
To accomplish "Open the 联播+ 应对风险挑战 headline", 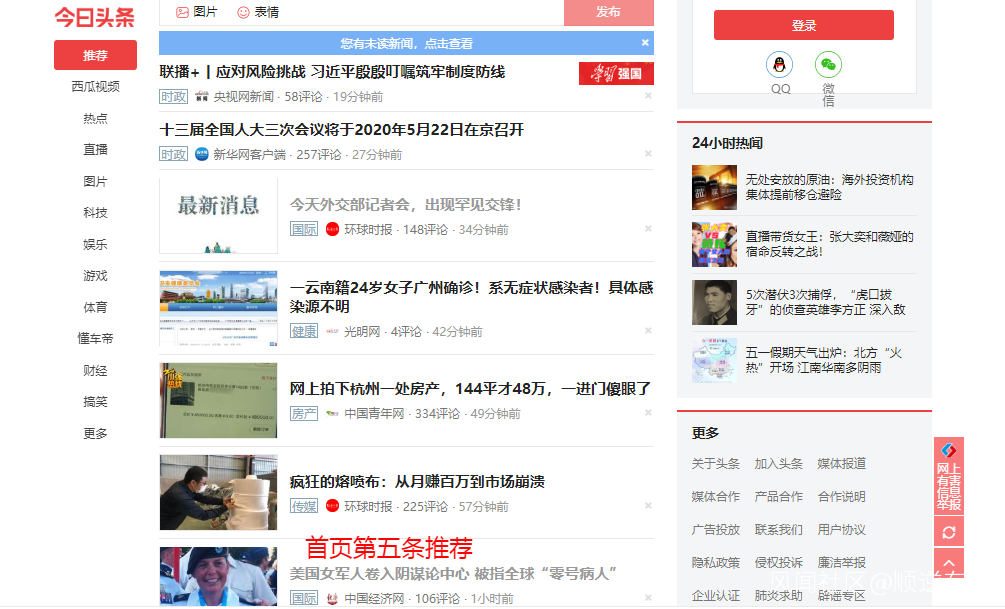I will click(332, 72).
